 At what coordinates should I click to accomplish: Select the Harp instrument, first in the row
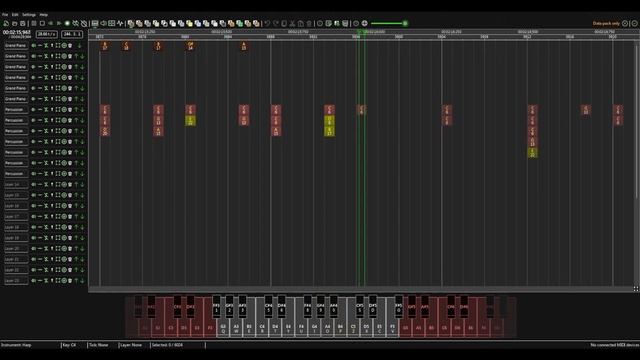[131, 24]
